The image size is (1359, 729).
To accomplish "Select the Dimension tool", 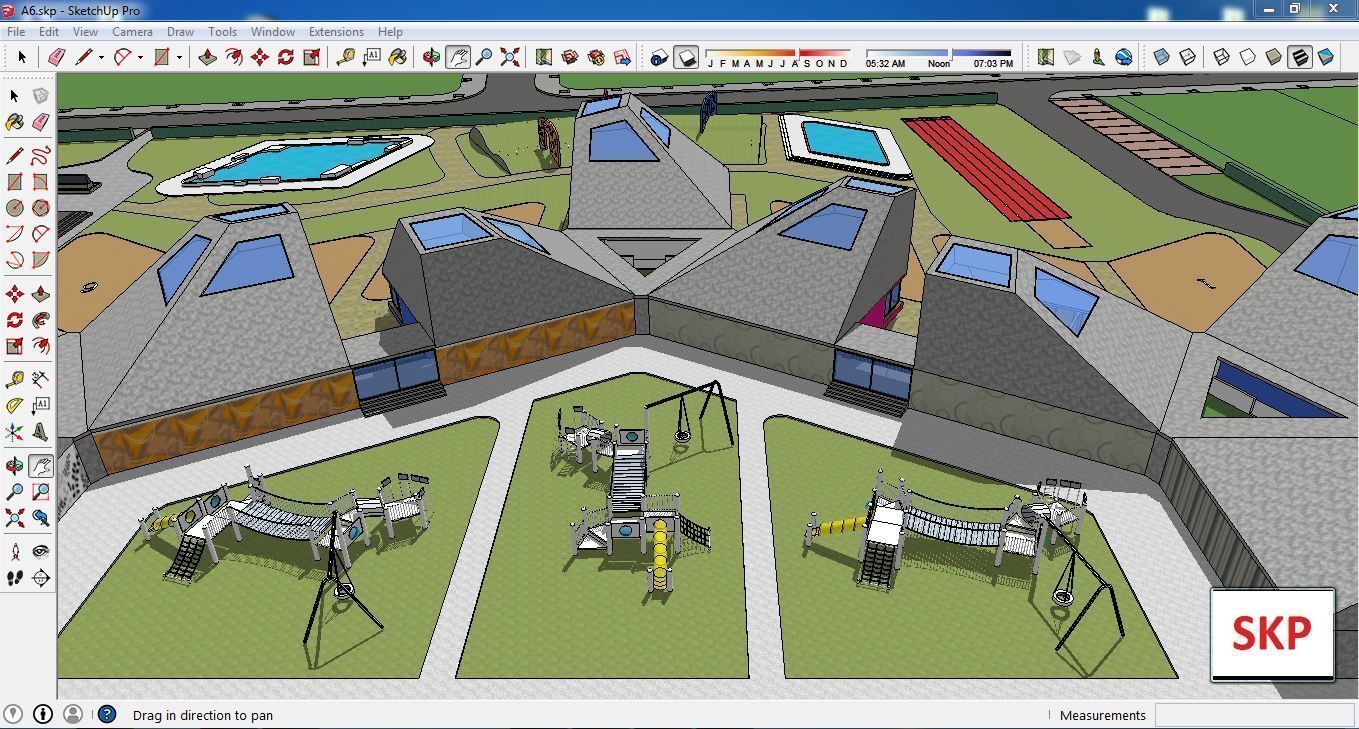I will click(x=40, y=379).
